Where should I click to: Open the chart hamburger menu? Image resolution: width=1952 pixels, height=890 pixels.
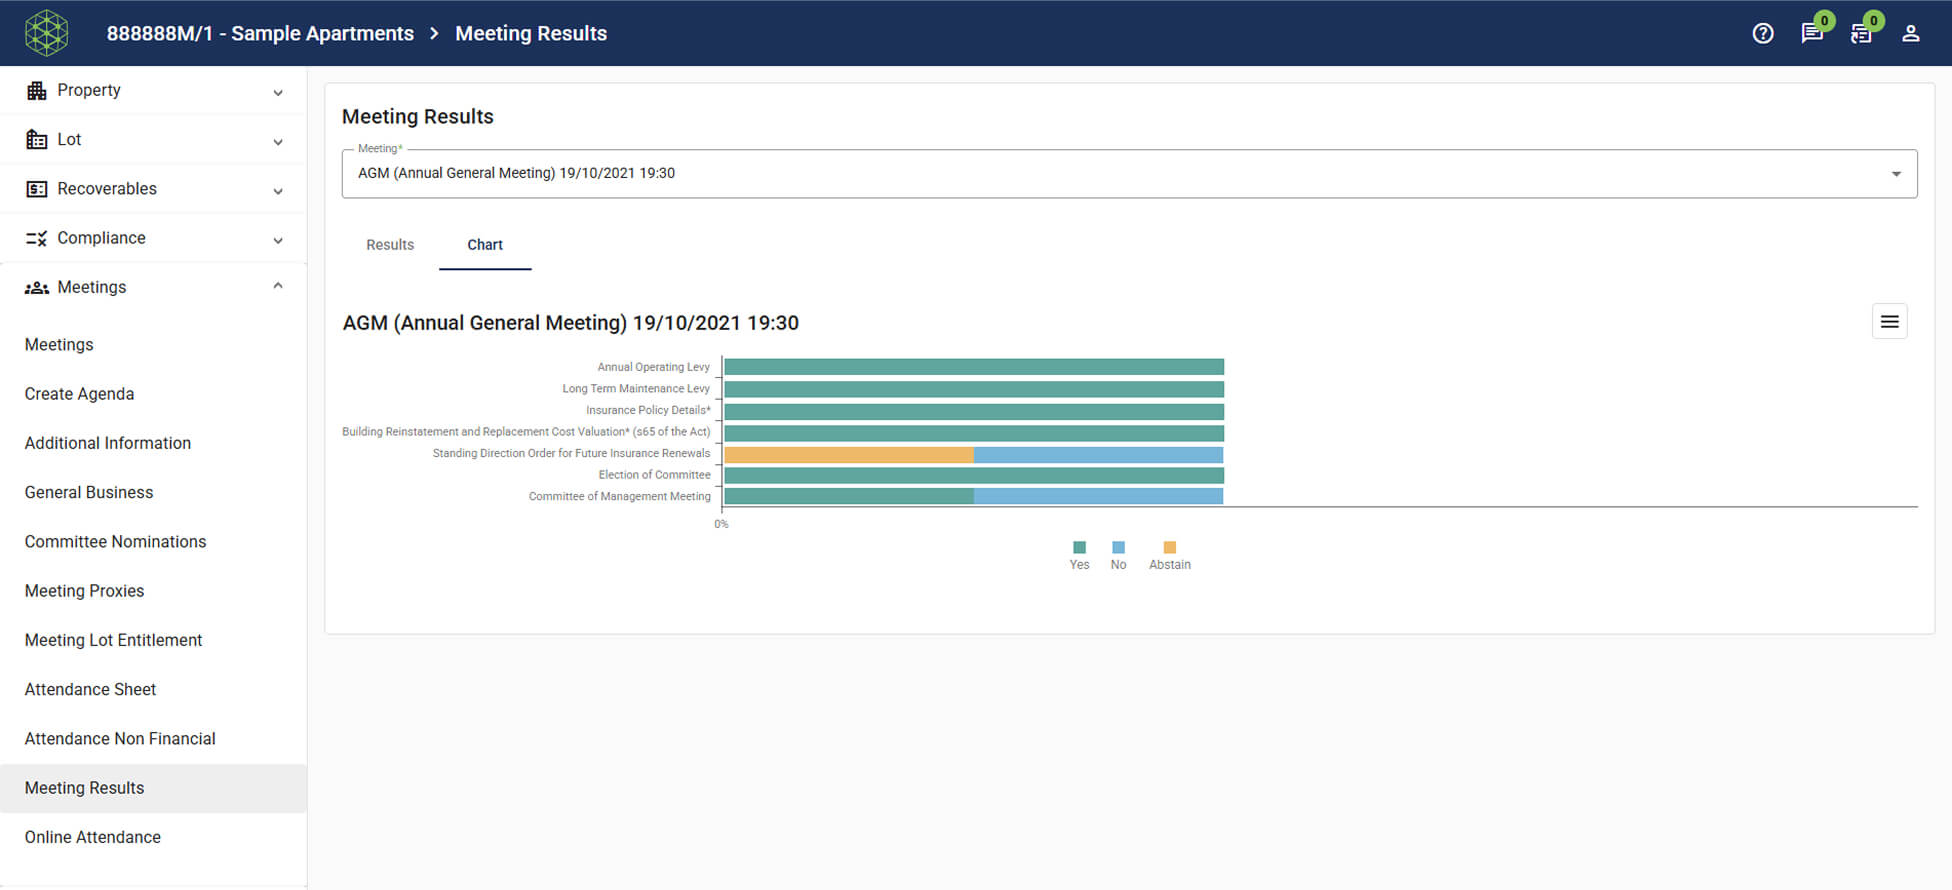click(1889, 322)
